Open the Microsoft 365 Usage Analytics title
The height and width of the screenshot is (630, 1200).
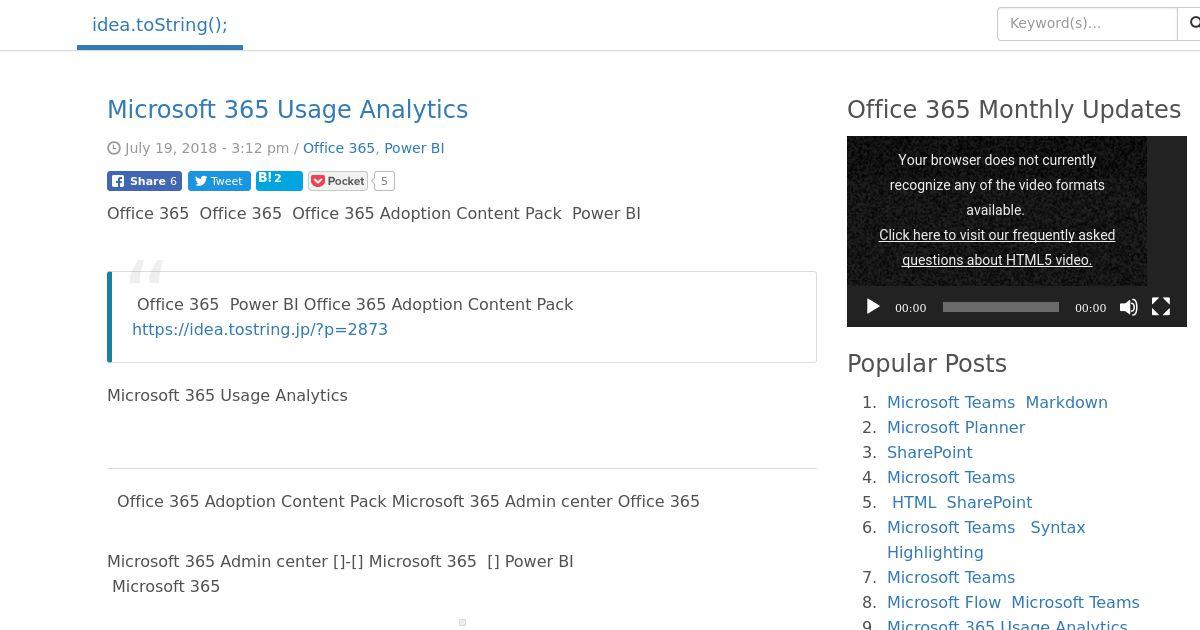pos(287,109)
